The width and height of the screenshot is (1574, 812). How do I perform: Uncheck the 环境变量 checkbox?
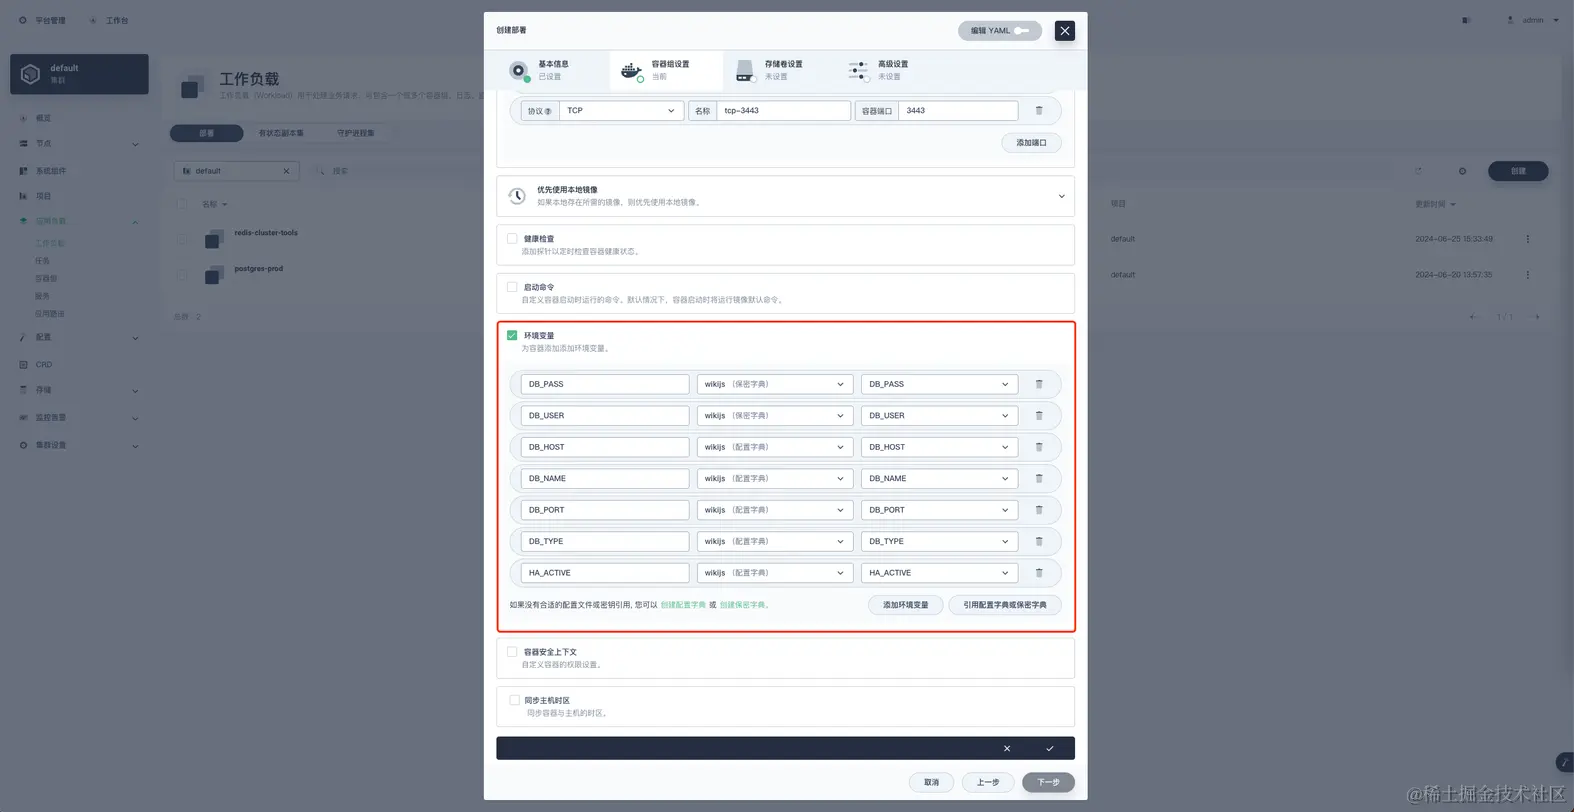[x=512, y=335]
